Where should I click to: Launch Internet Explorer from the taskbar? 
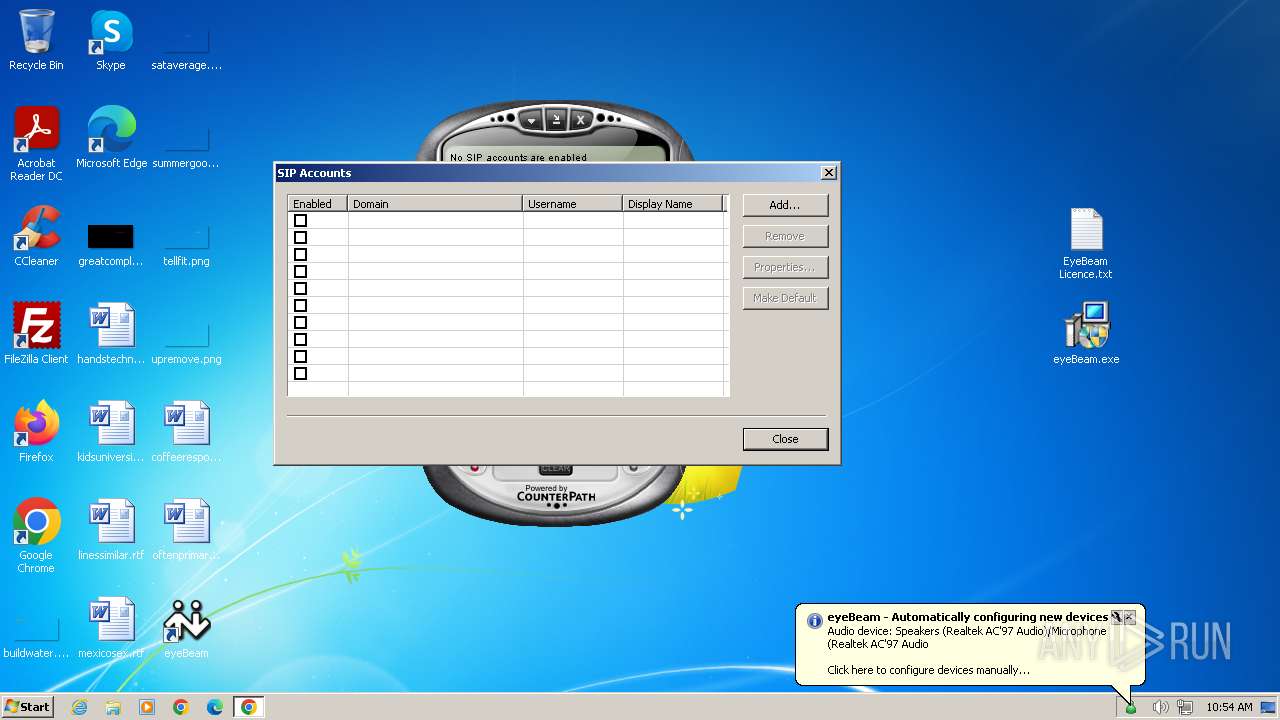click(79, 707)
